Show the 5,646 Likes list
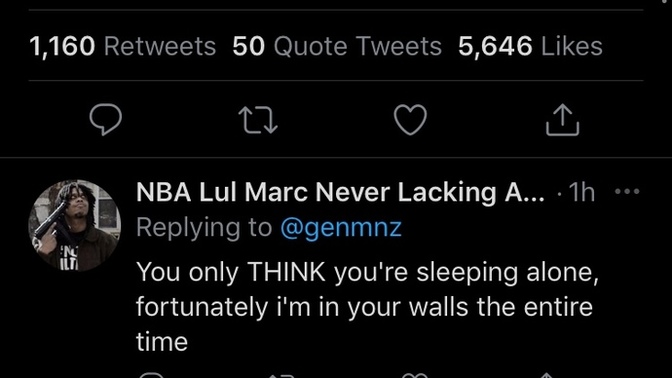The width and height of the screenshot is (672, 378). click(x=530, y=46)
